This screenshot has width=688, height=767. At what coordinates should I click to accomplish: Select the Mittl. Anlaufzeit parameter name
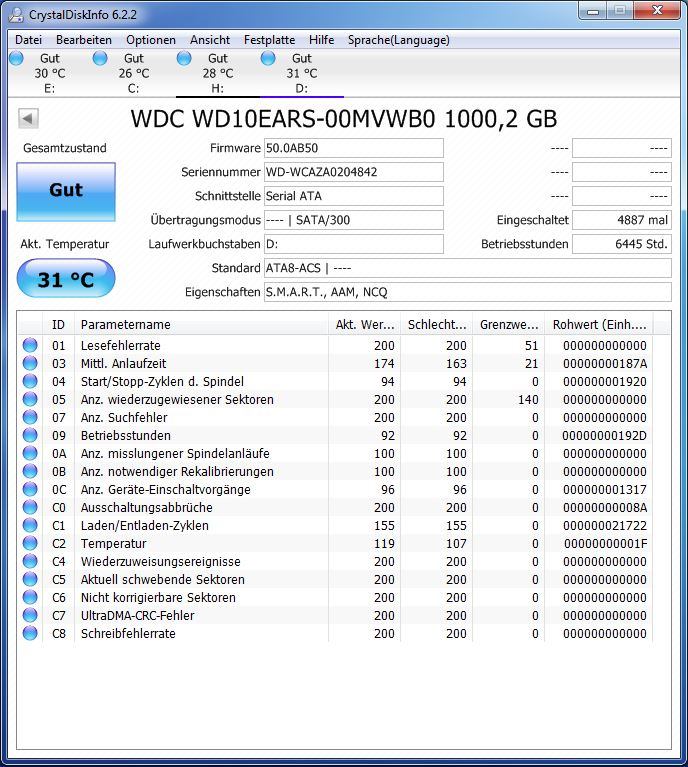tap(123, 363)
